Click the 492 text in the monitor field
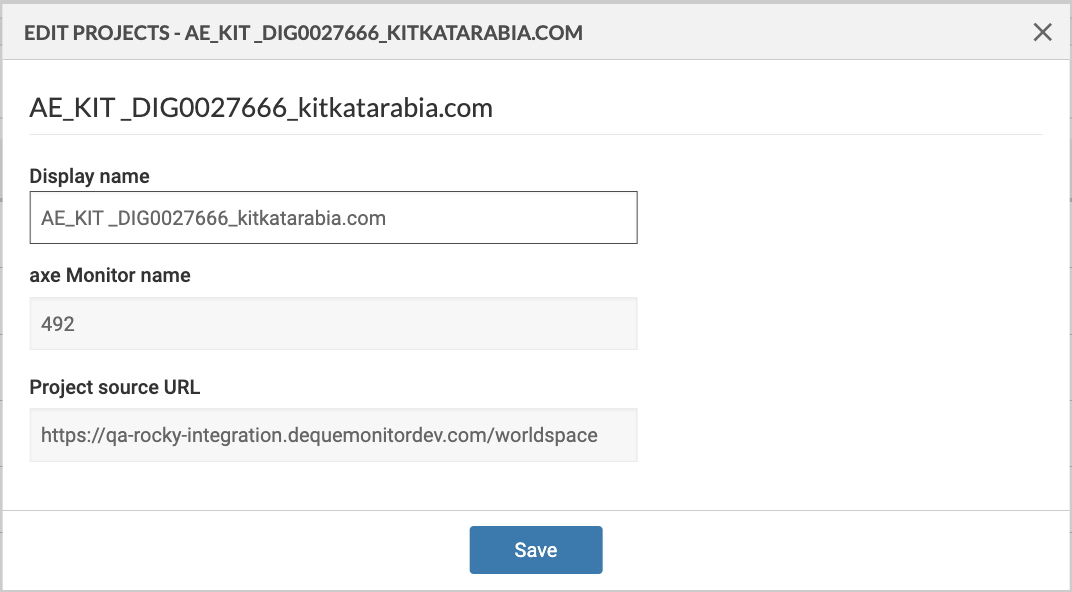The width and height of the screenshot is (1072, 592). click(x=58, y=324)
